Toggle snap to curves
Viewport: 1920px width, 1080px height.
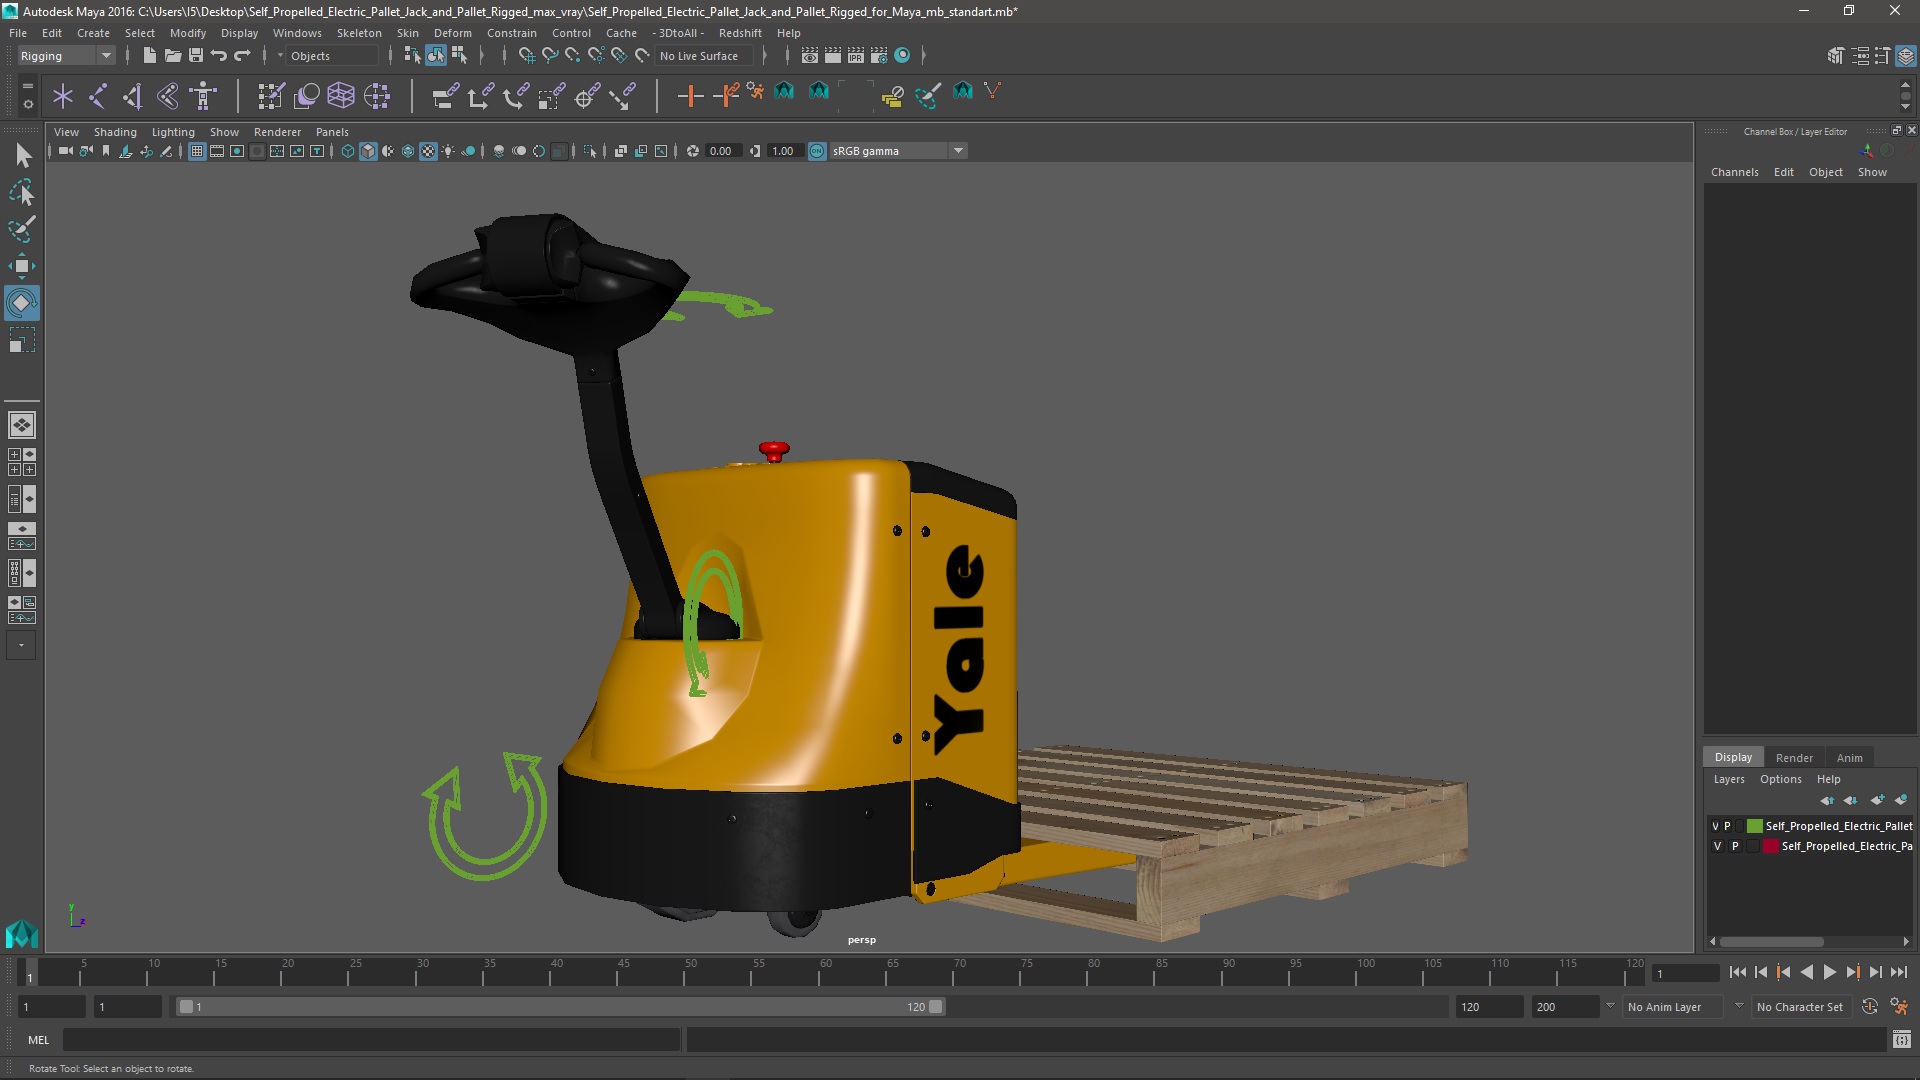click(x=549, y=56)
